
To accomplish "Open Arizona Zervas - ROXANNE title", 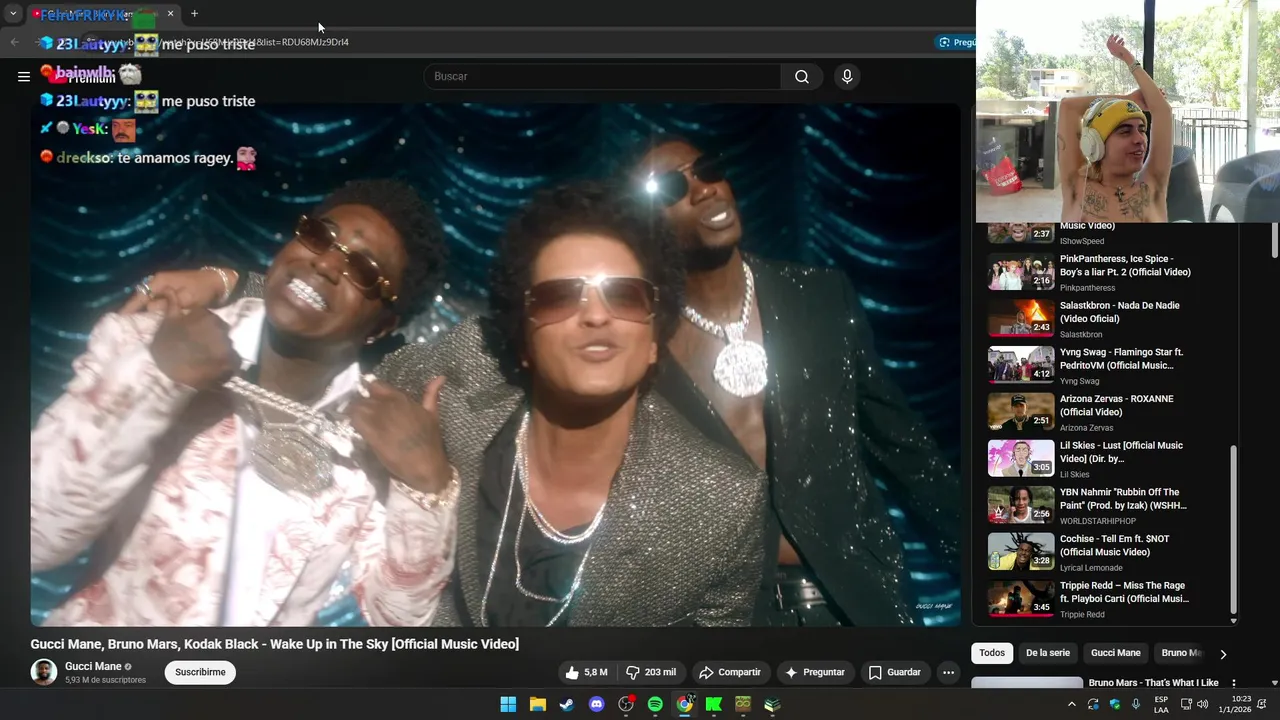I will (x=1116, y=405).
